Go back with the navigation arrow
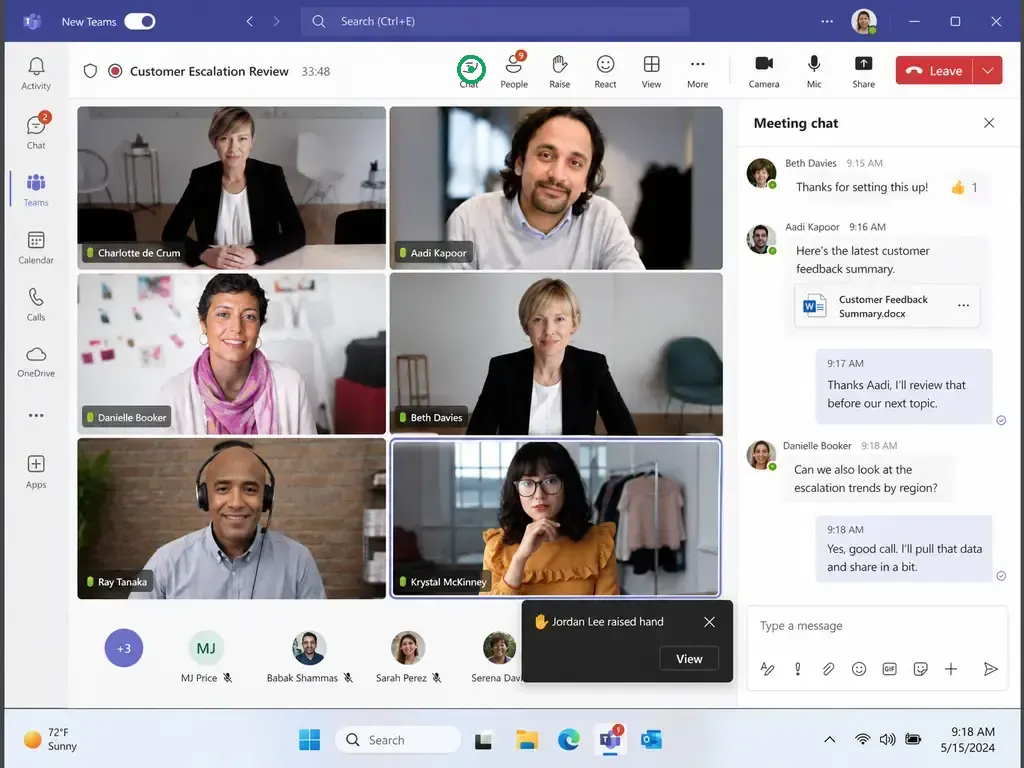The image size is (1024, 768). (x=249, y=22)
